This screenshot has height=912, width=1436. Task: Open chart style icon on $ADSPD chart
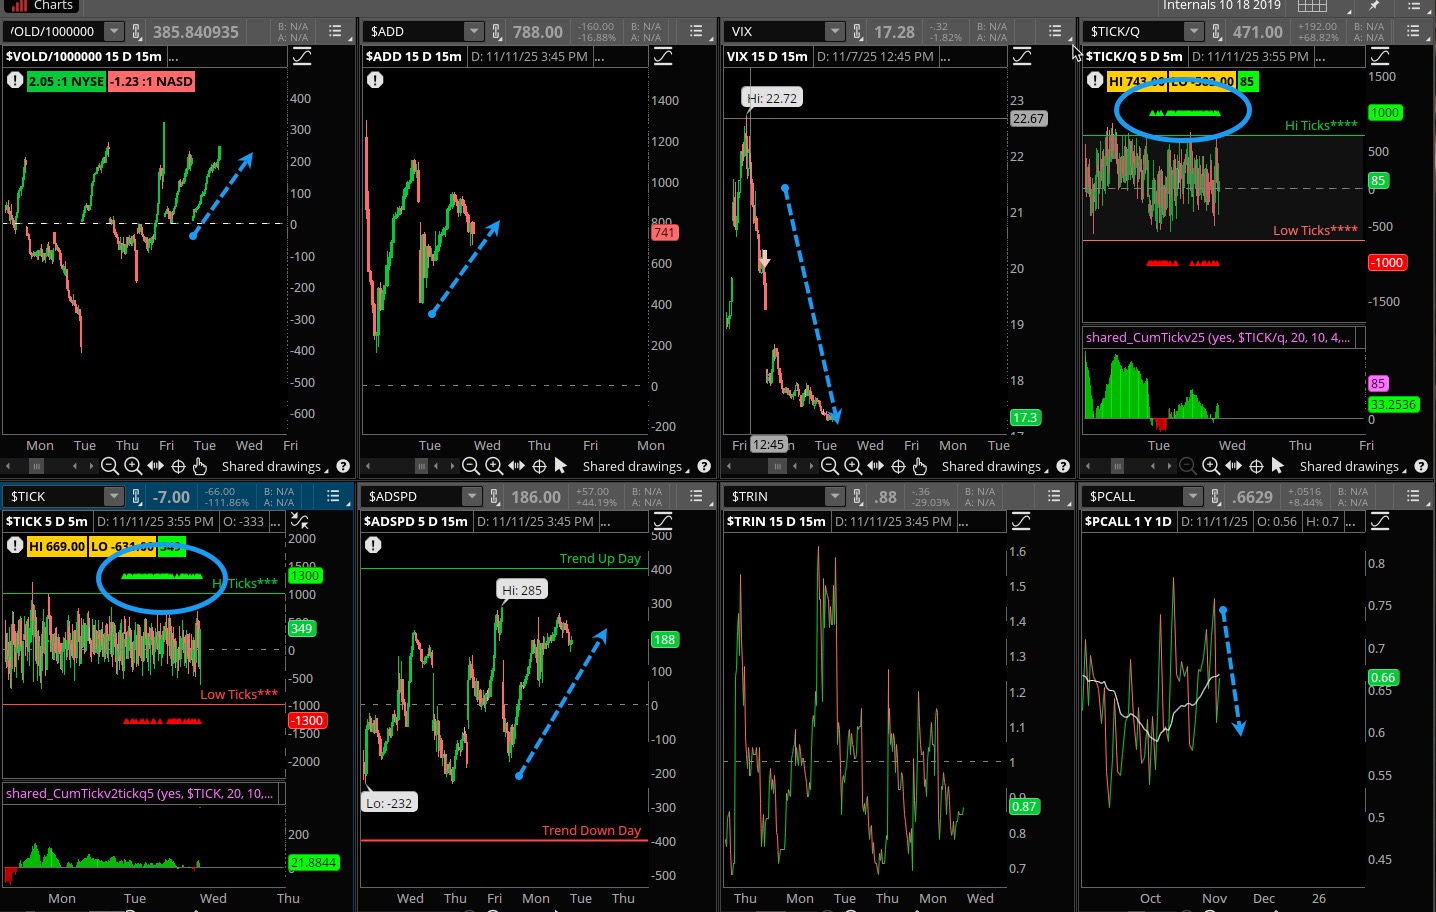pyautogui.click(x=662, y=521)
